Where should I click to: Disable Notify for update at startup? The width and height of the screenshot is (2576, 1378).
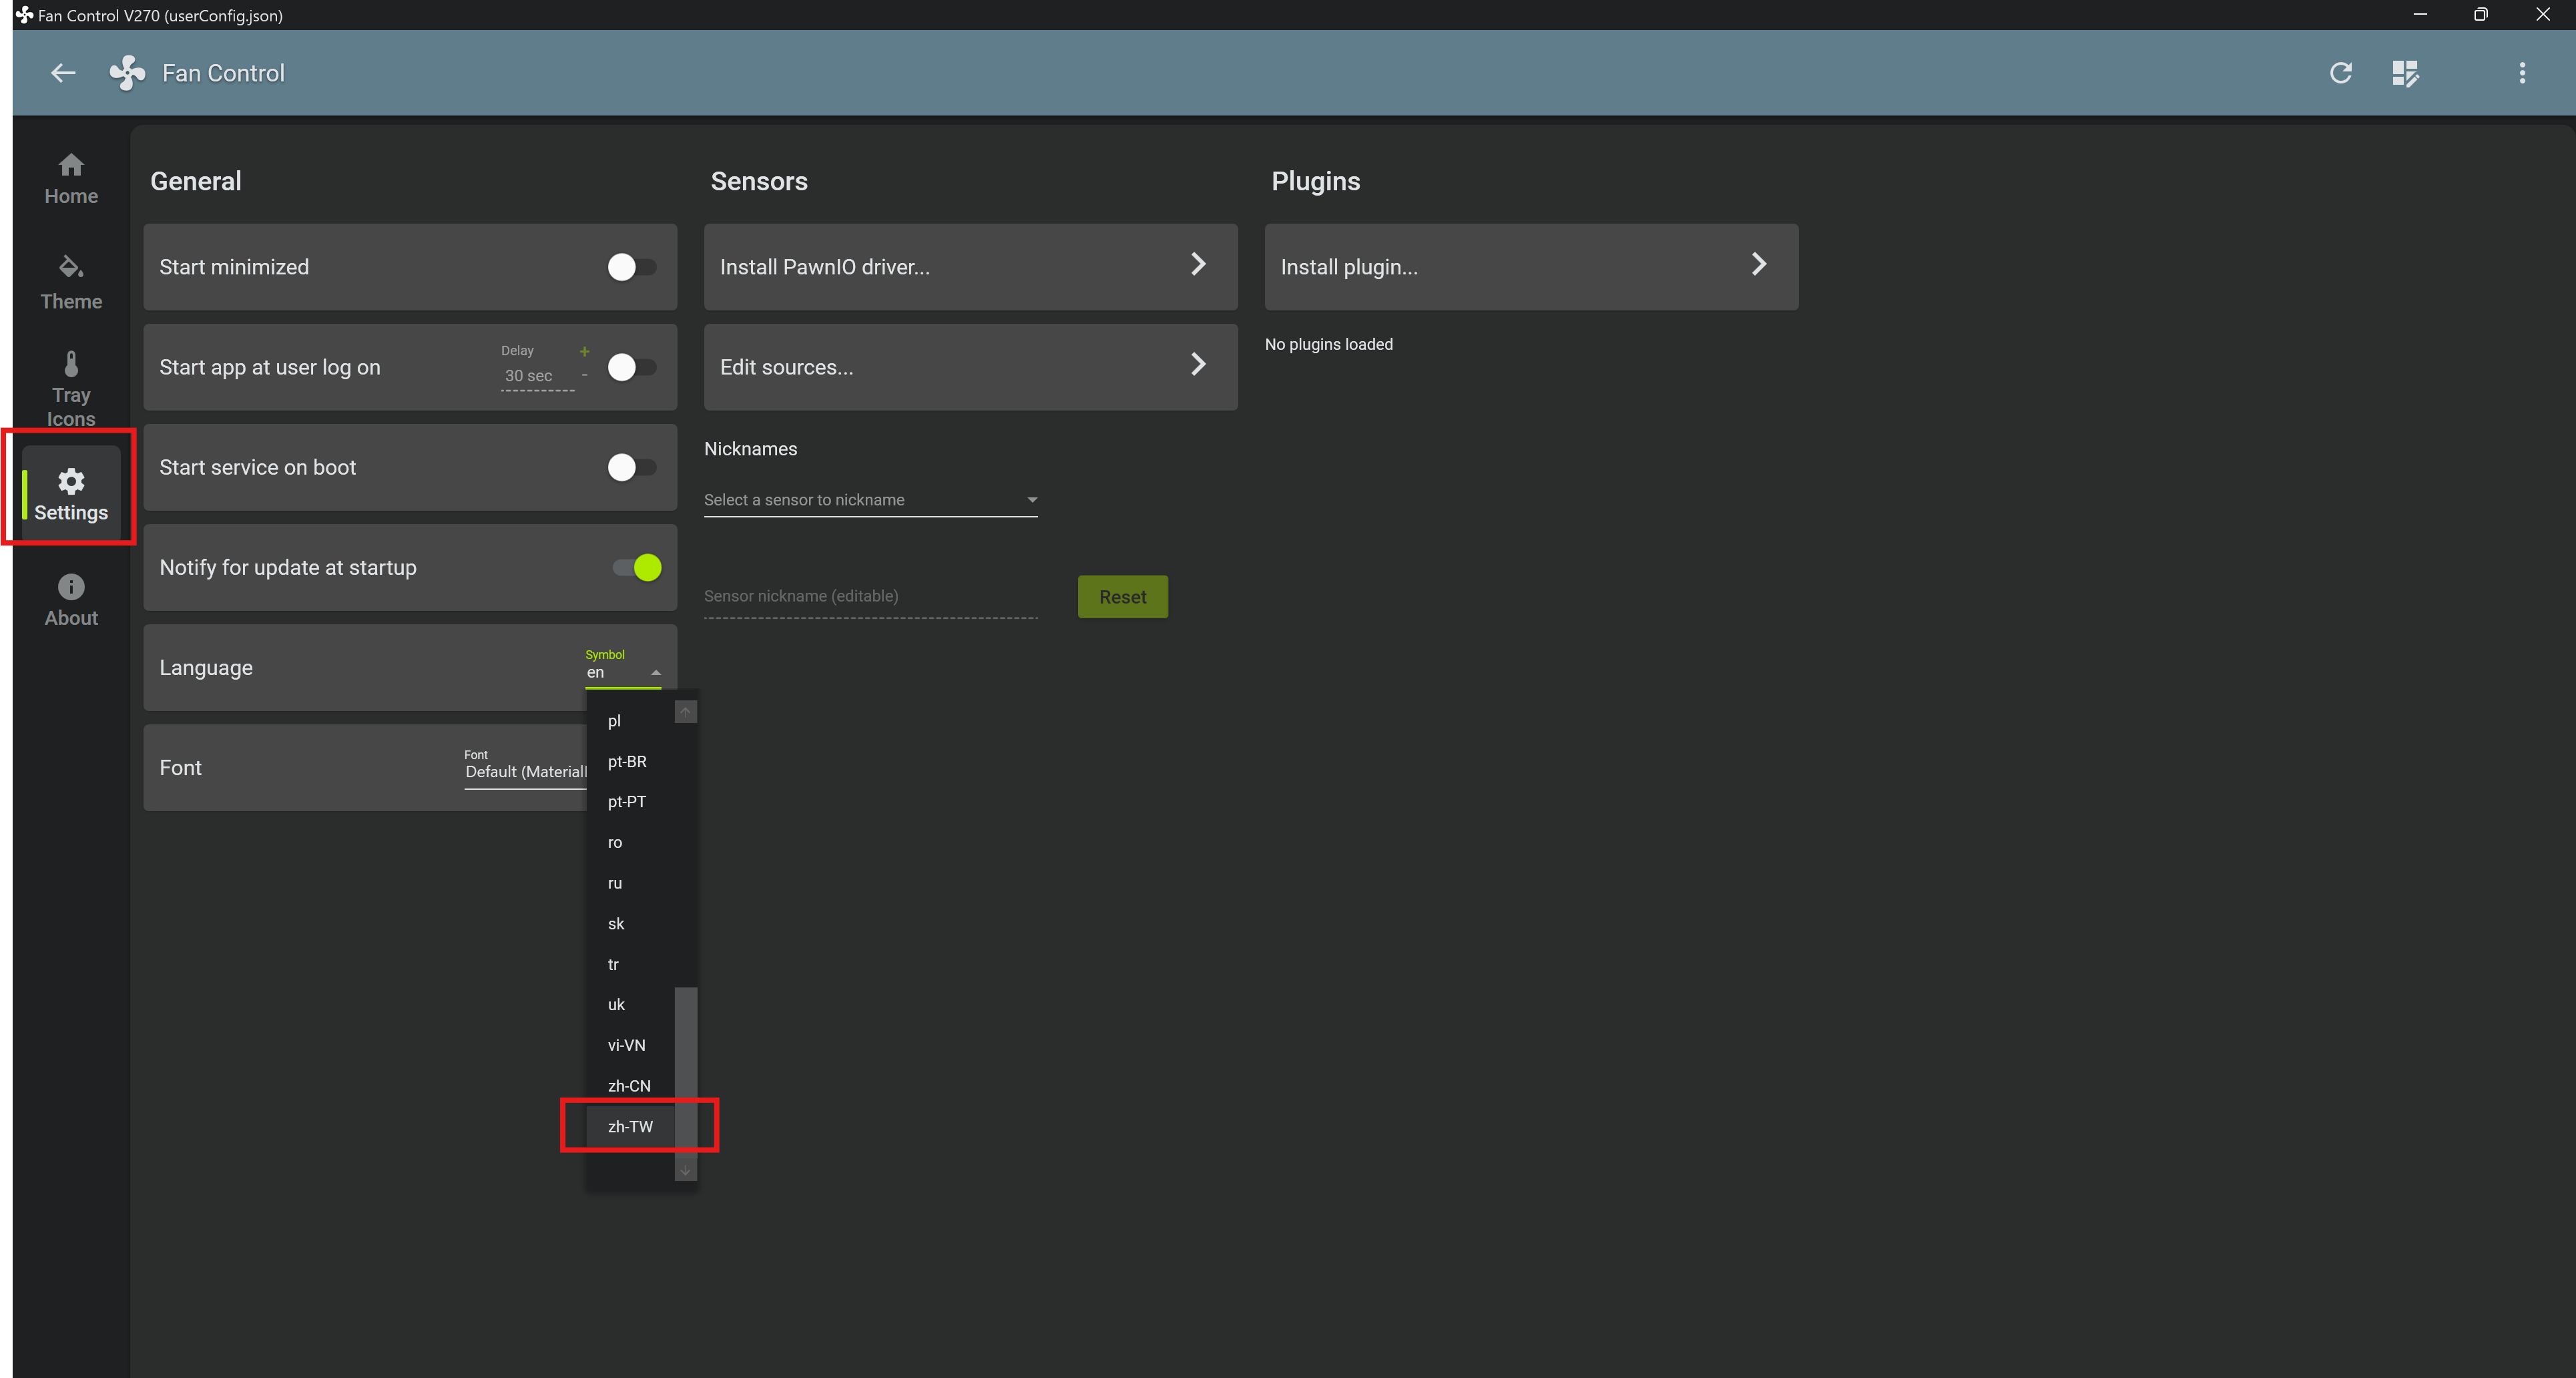click(x=638, y=567)
